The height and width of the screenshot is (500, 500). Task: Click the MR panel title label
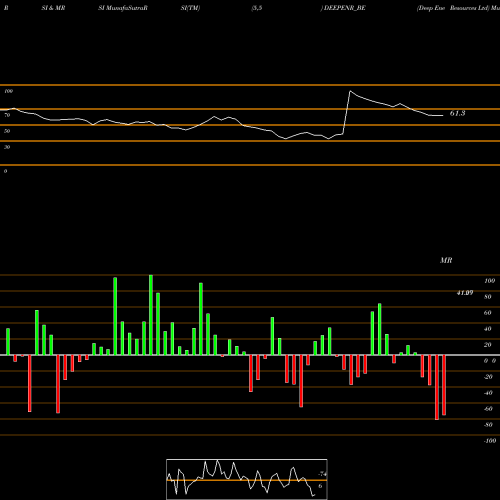446,260
